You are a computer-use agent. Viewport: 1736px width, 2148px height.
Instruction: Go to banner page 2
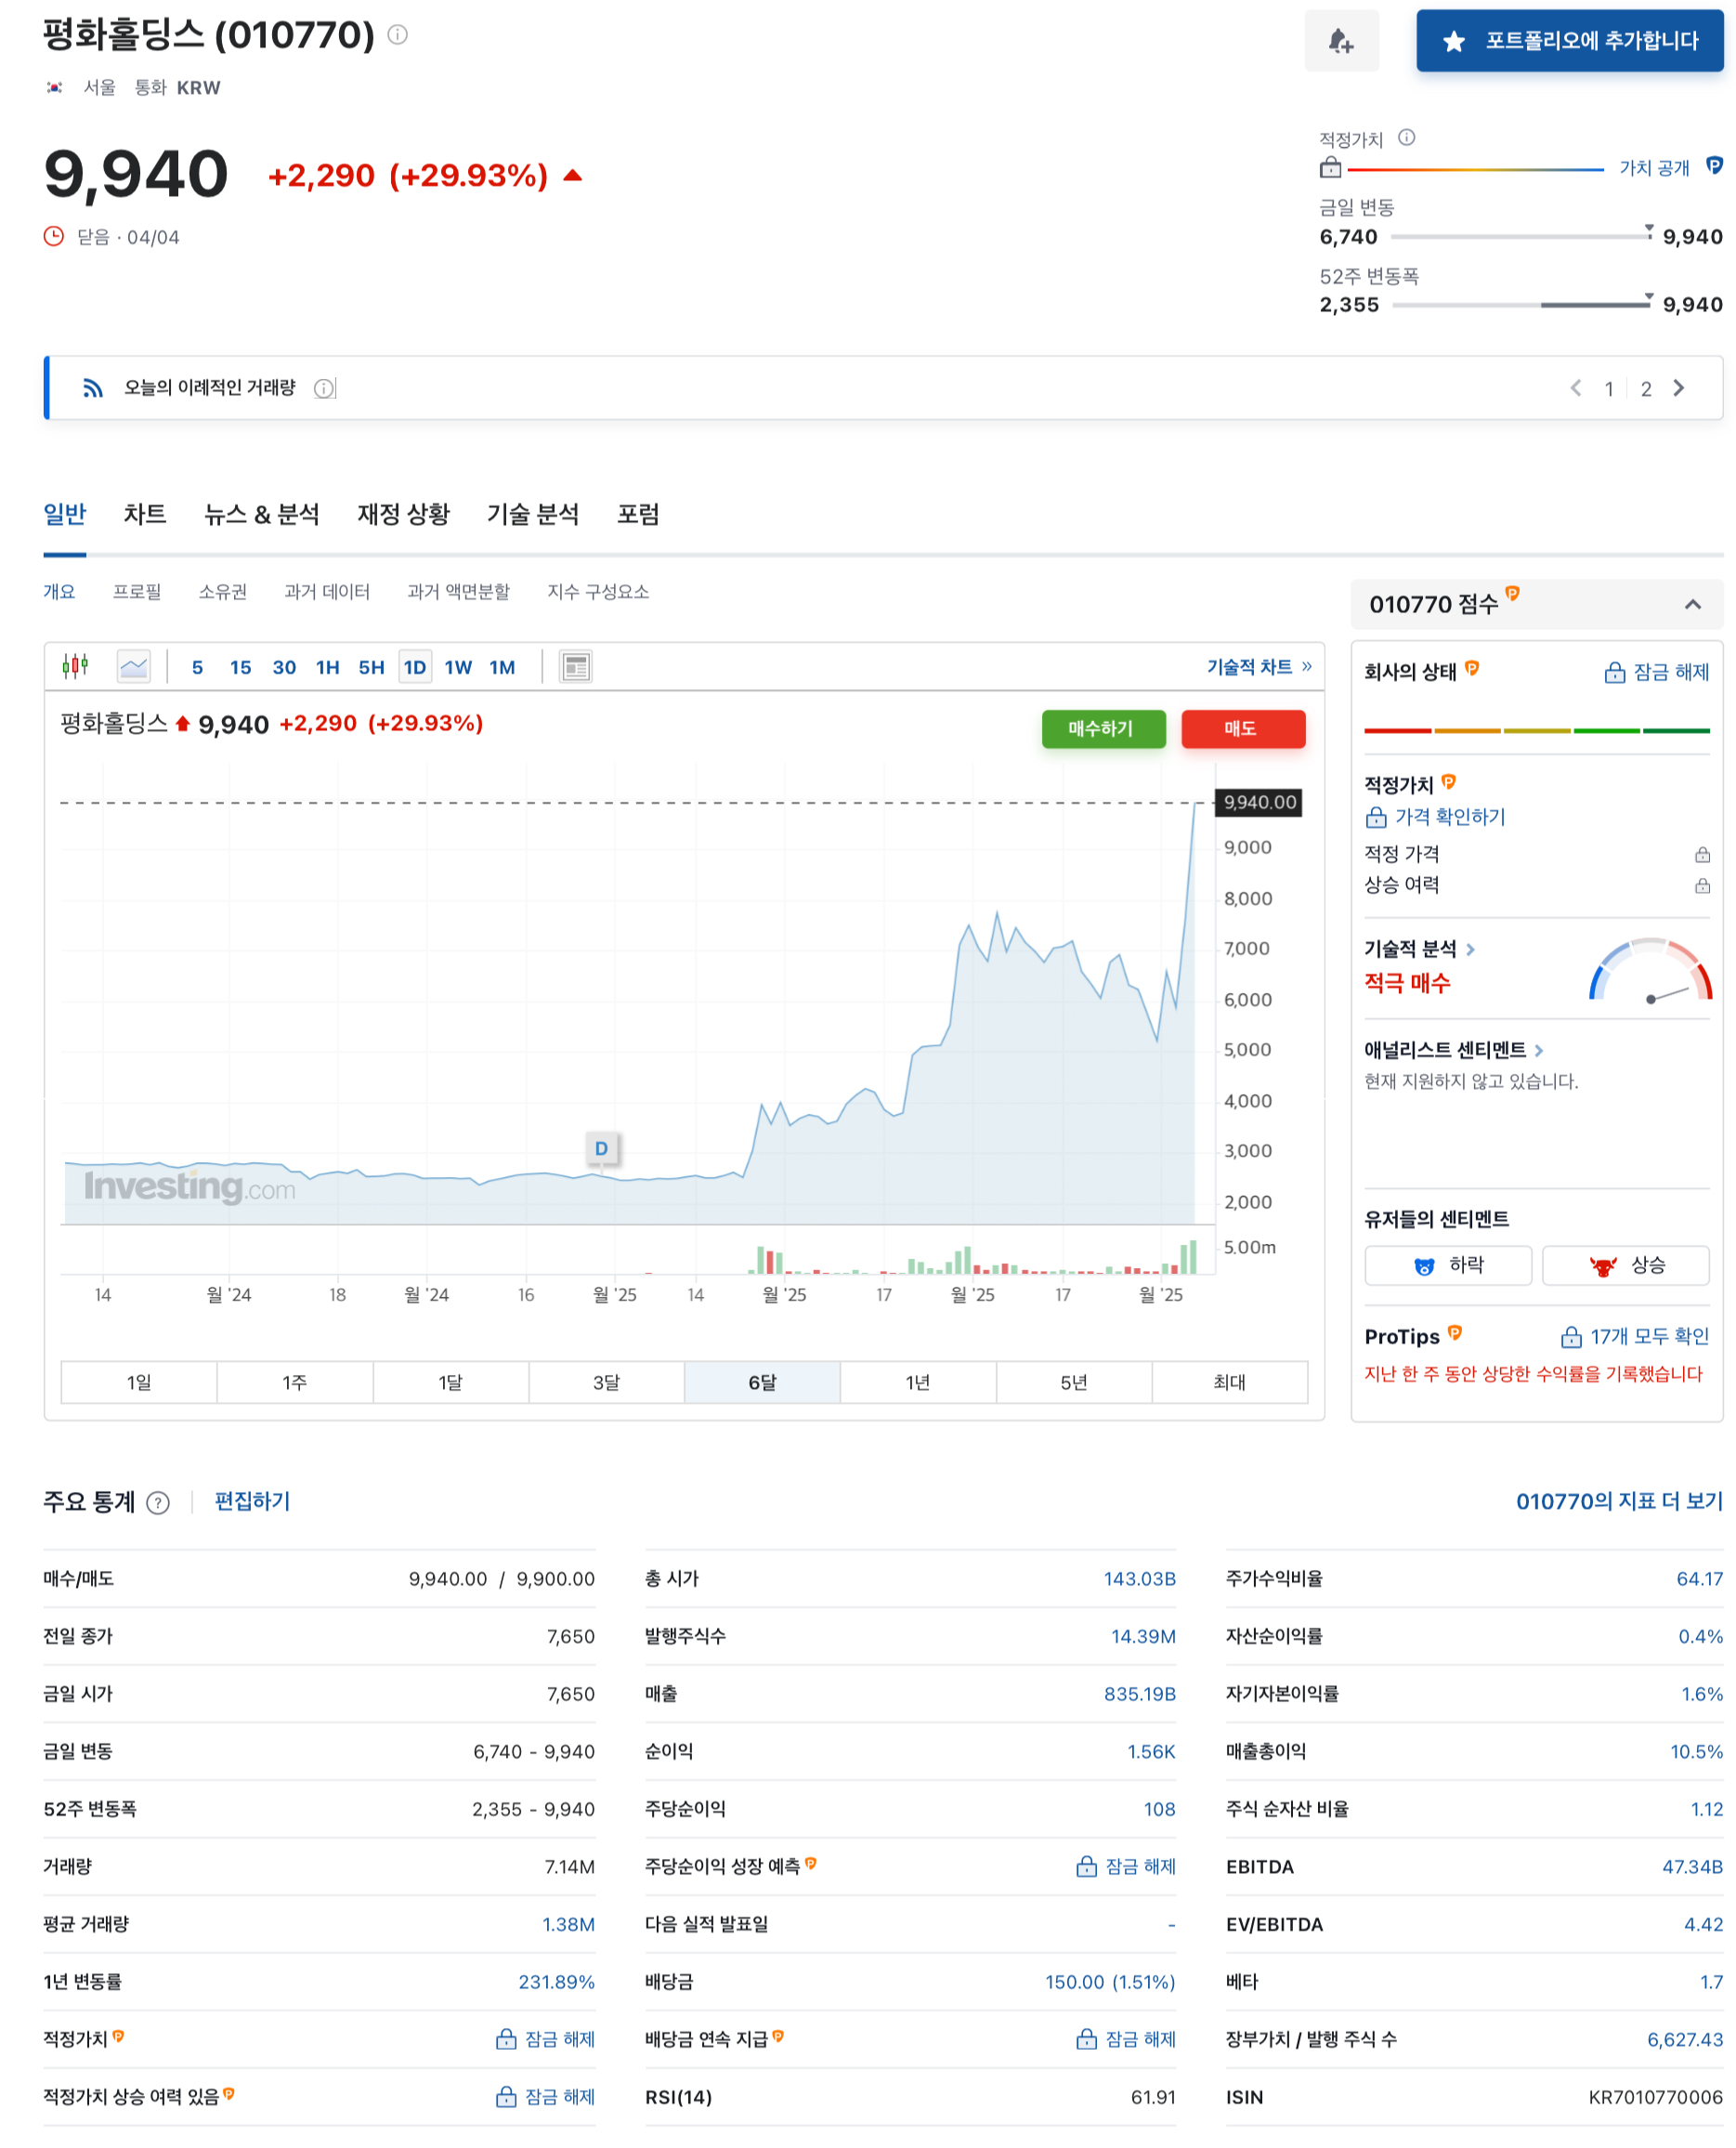[1645, 388]
